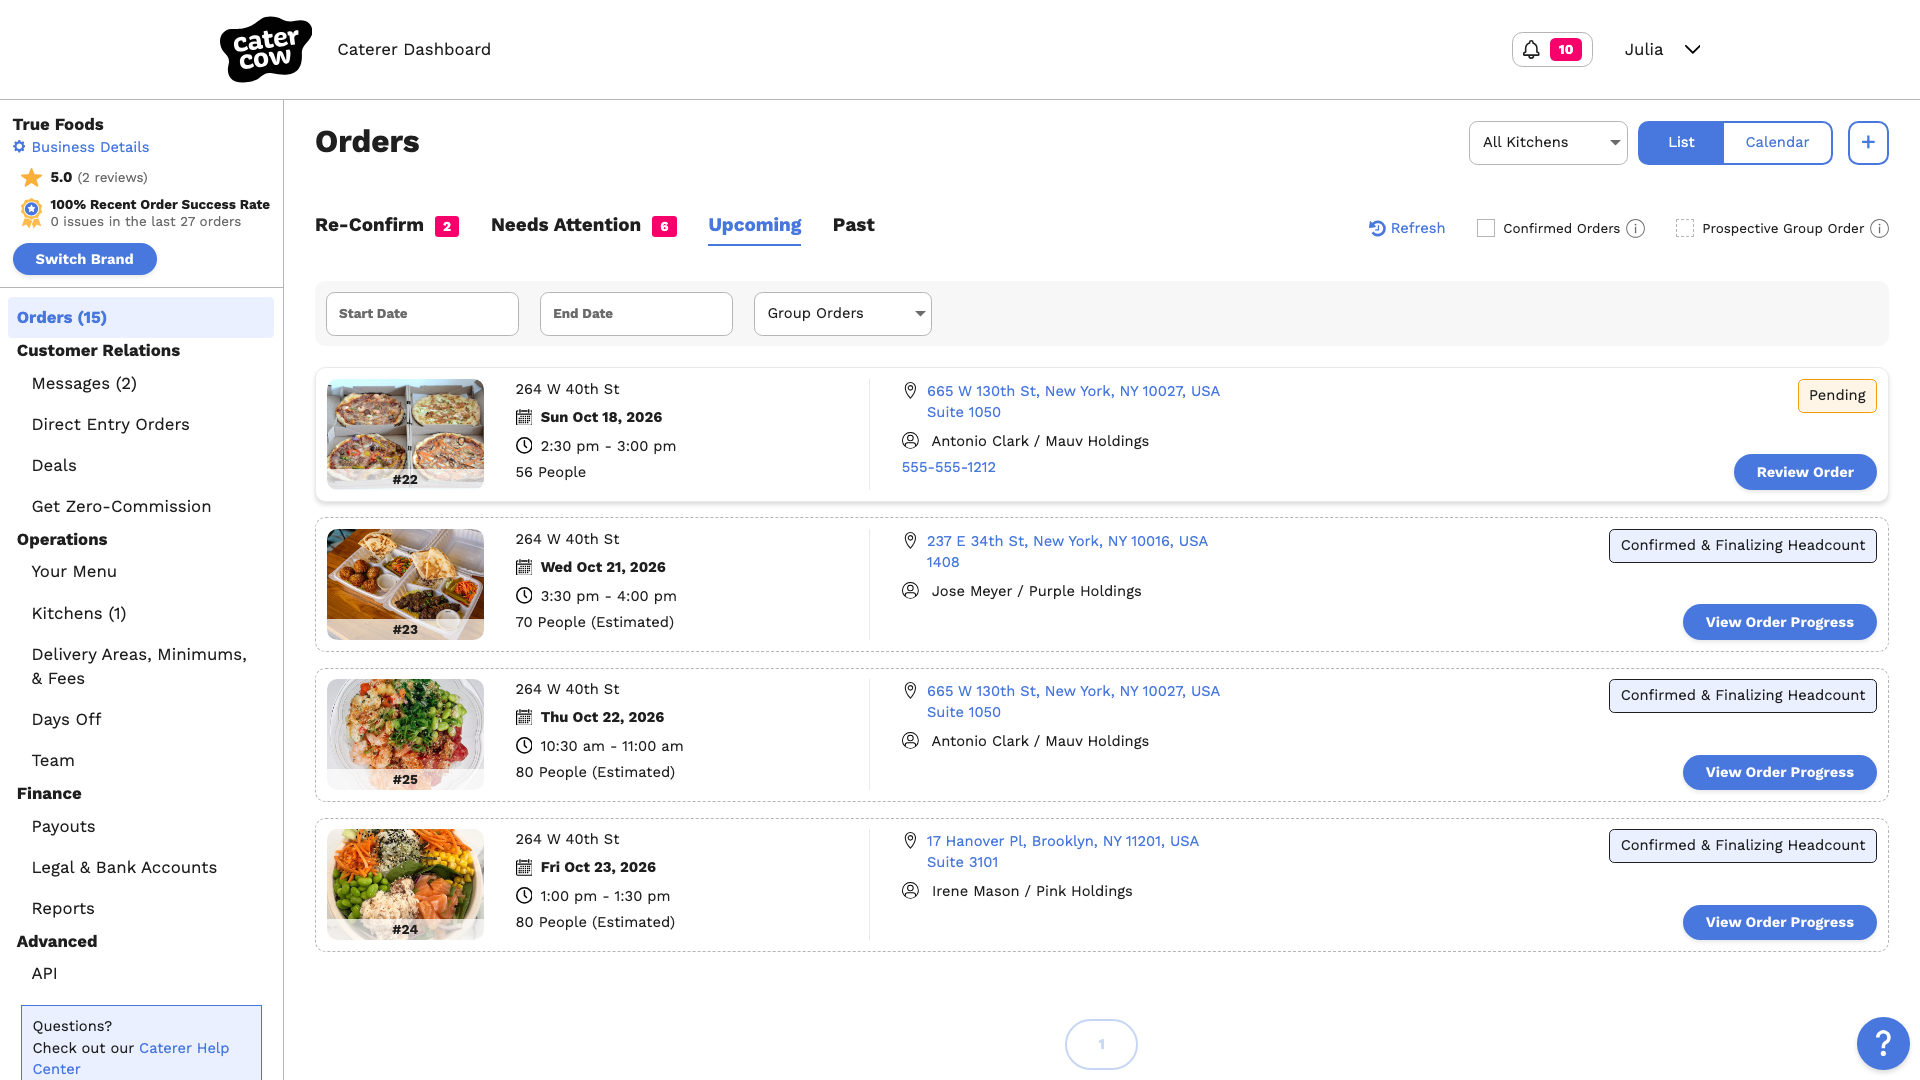Expand the Julia account menu
This screenshot has width=1920, height=1080.
tap(1662, 49)
